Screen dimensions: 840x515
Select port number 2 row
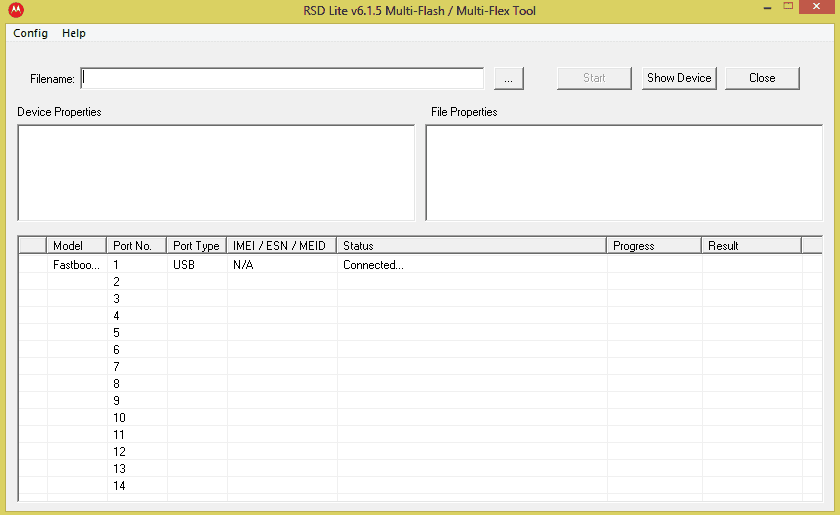[421, 282]
